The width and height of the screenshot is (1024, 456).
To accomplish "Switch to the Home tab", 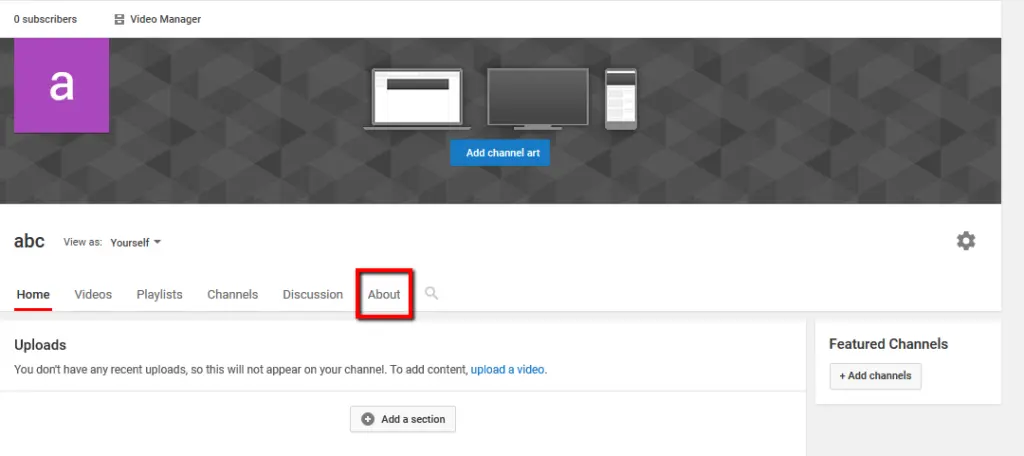I will [33, 295].
